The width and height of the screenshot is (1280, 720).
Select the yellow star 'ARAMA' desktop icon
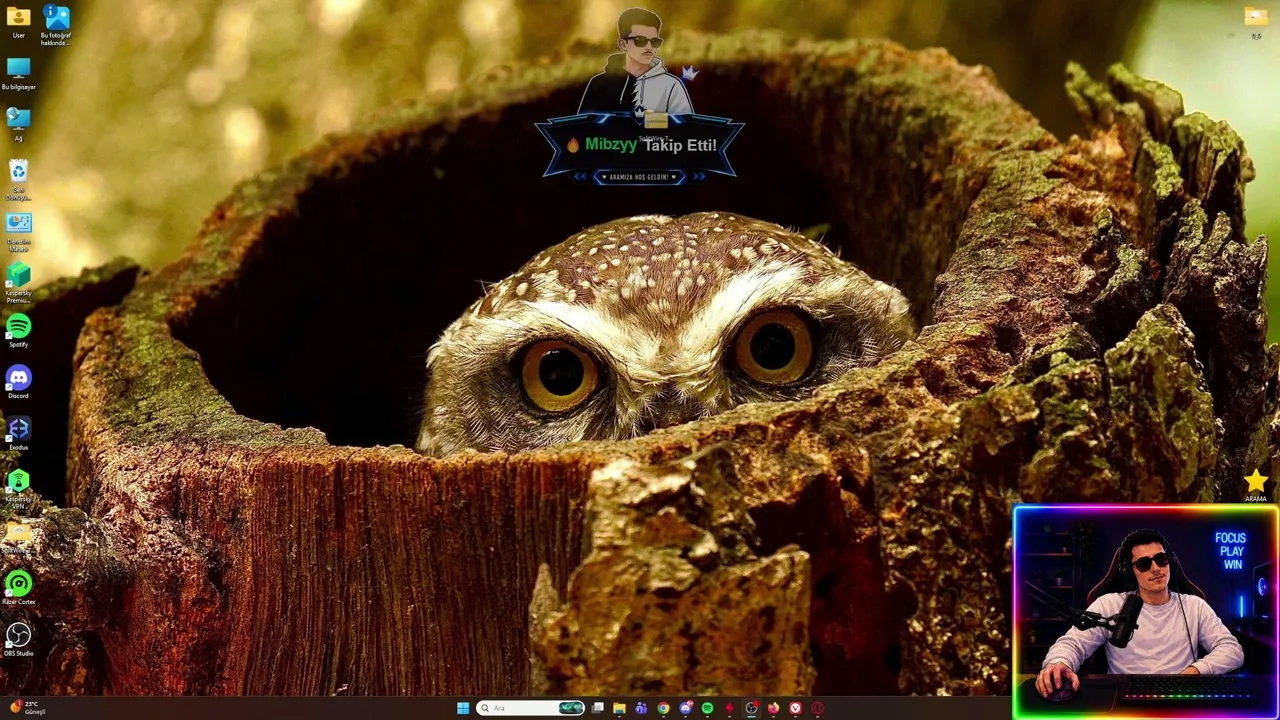(x=1256, y=487)
